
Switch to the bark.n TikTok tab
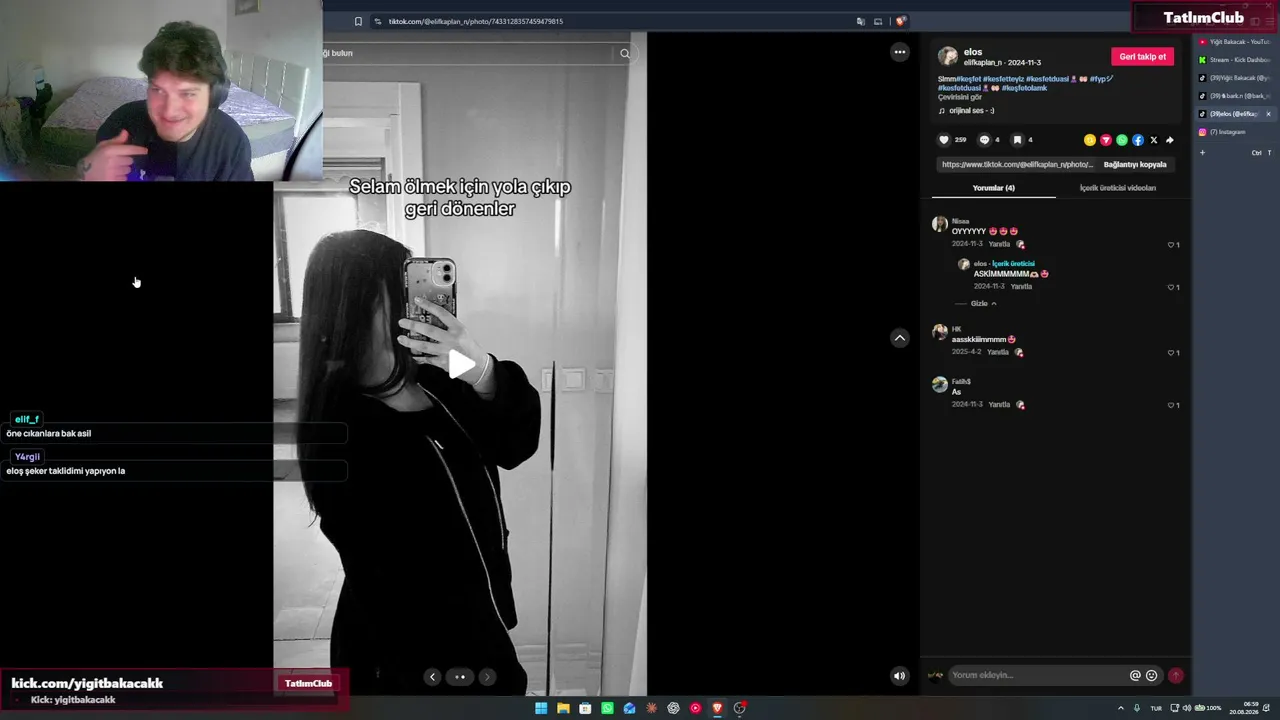coord(1236,96)
